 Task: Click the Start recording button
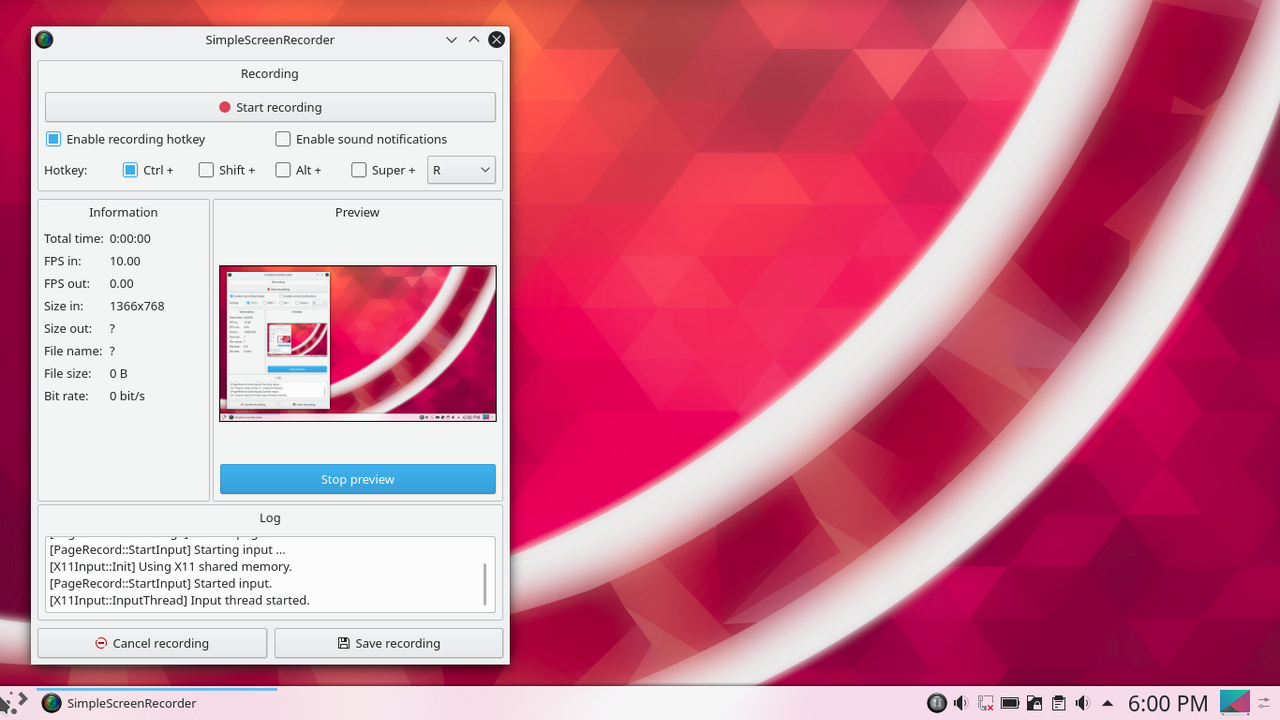pyautogui.click(x=270, y=107)
